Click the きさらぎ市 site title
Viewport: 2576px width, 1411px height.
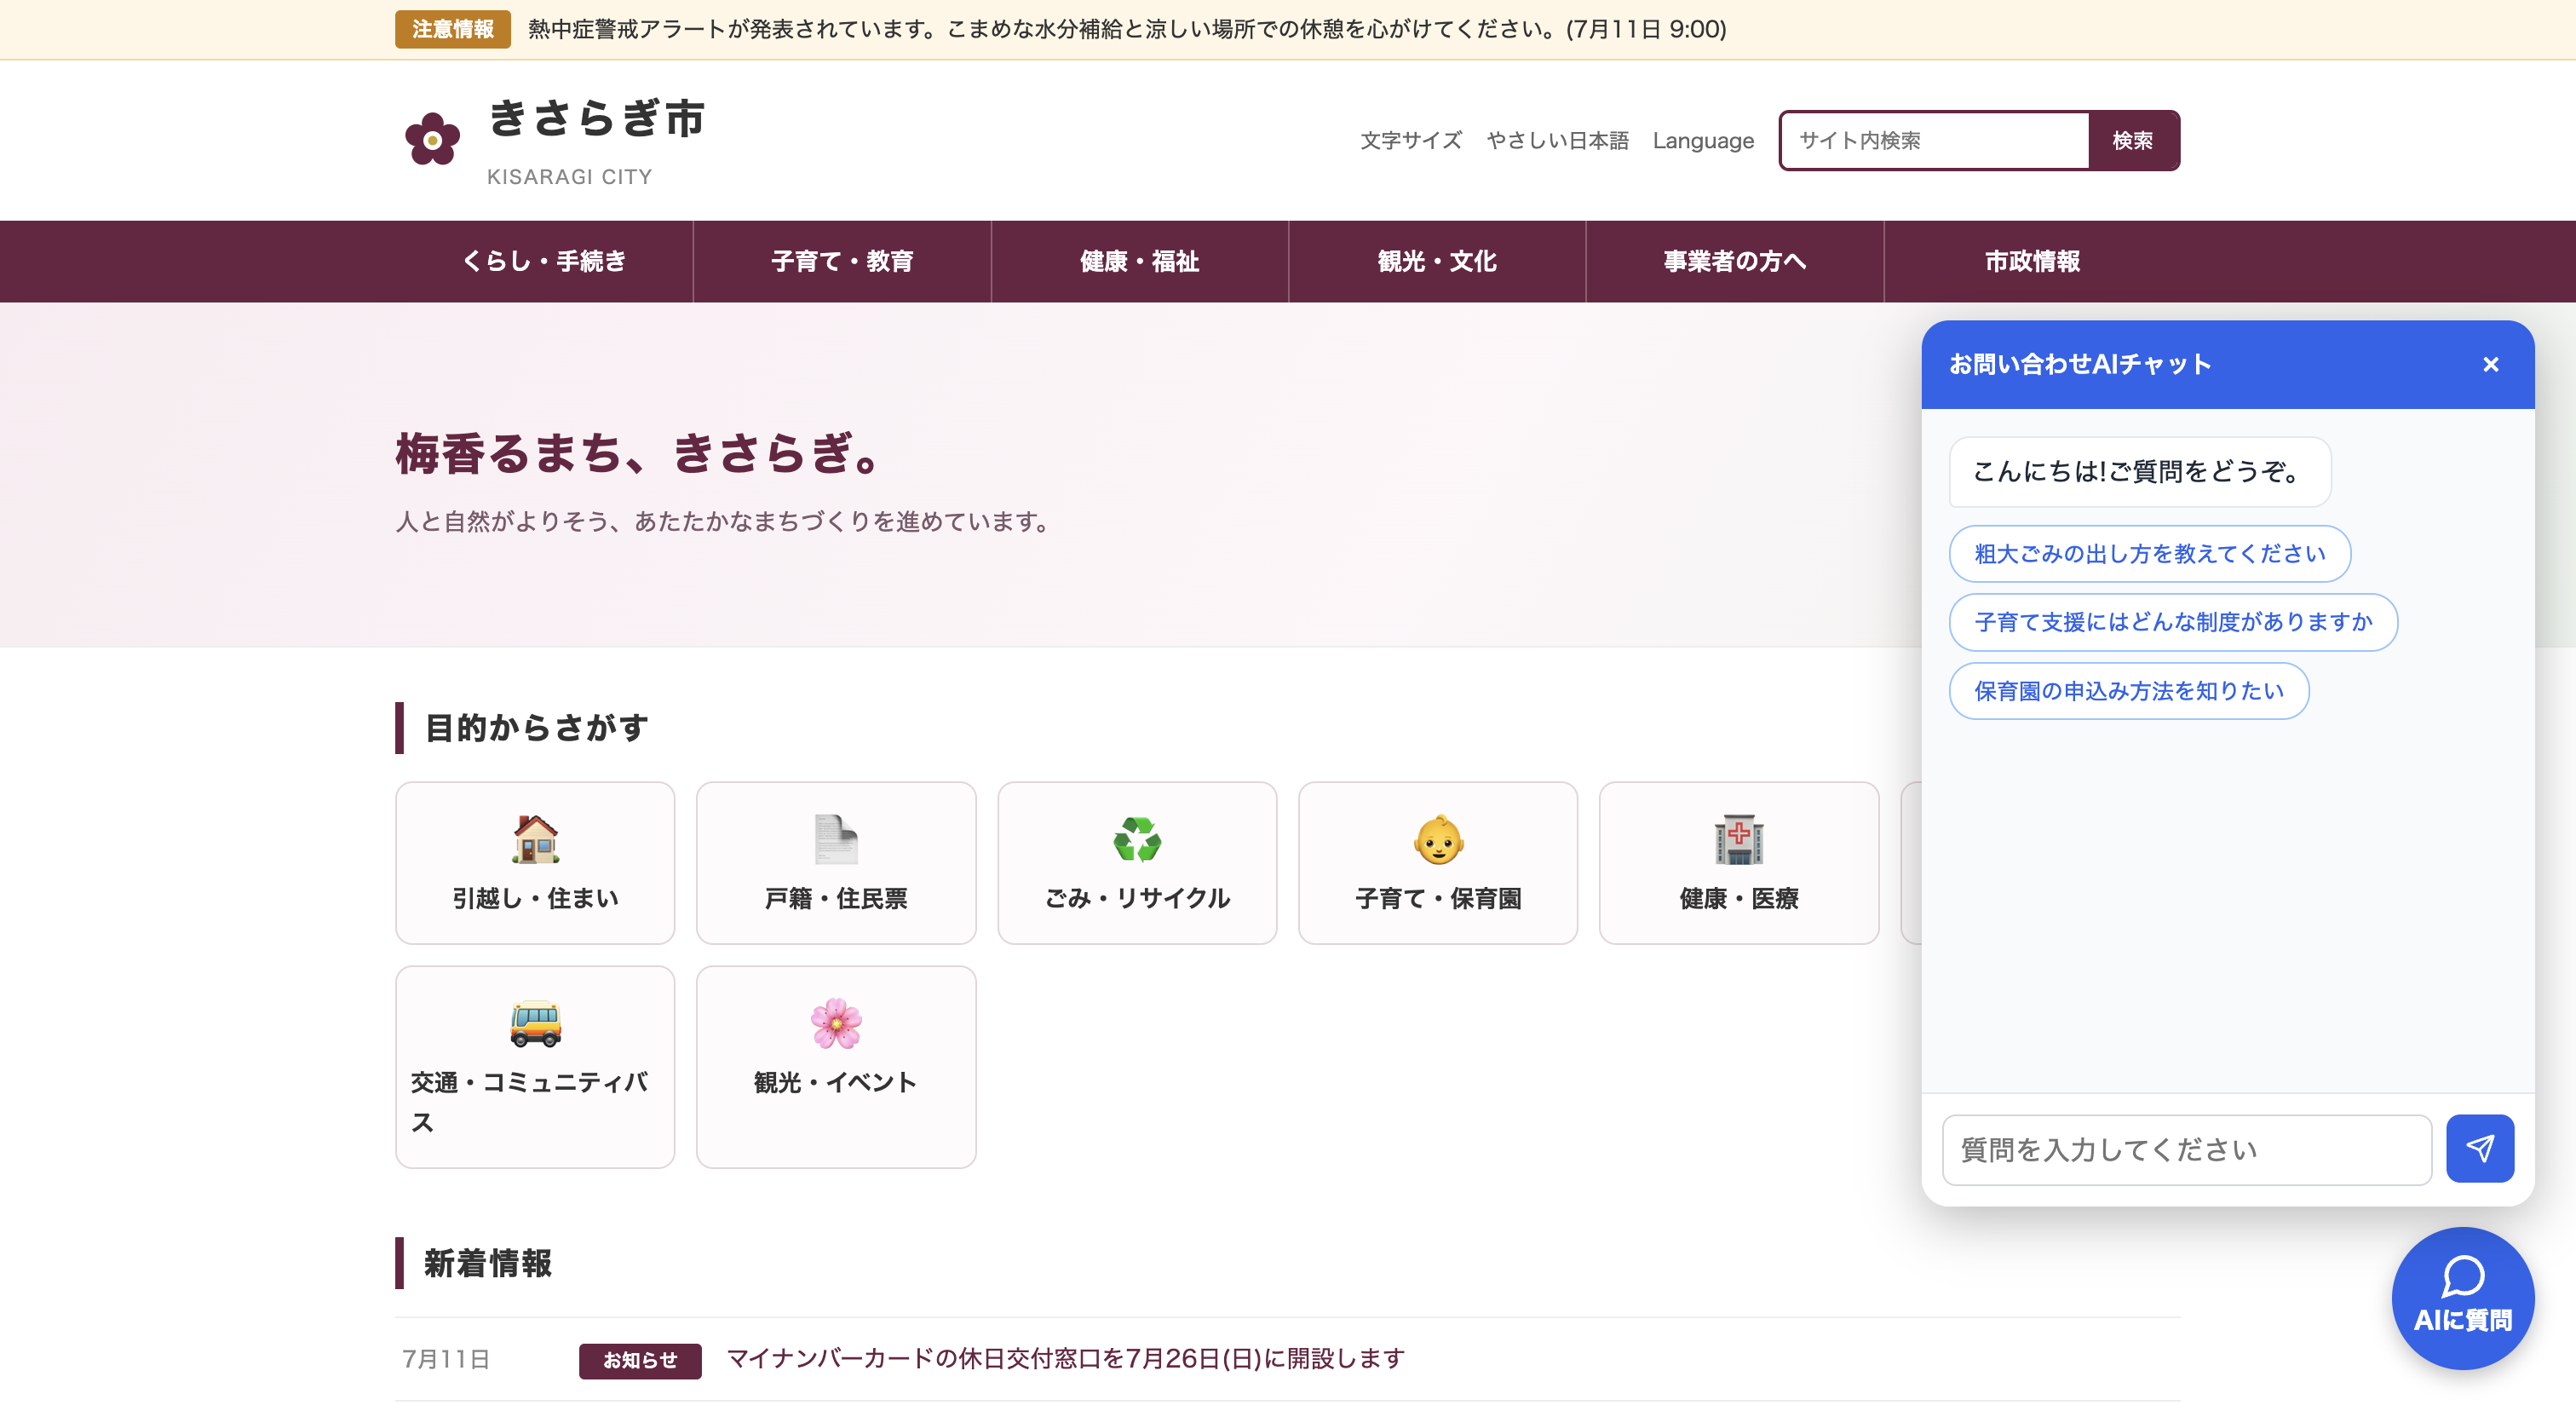coord(597,118)
